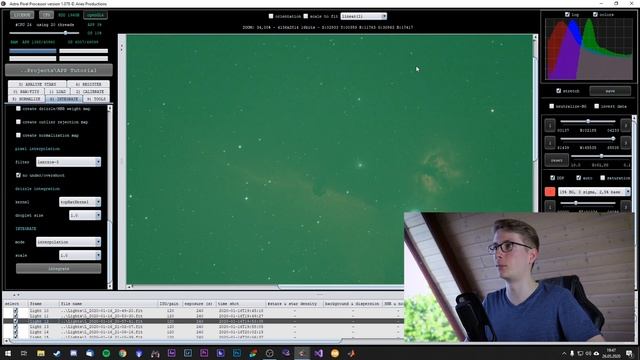Open the Windows Start menu
Image resolution: width=640 pixels, height=360 pixels.
click(7, 353)
